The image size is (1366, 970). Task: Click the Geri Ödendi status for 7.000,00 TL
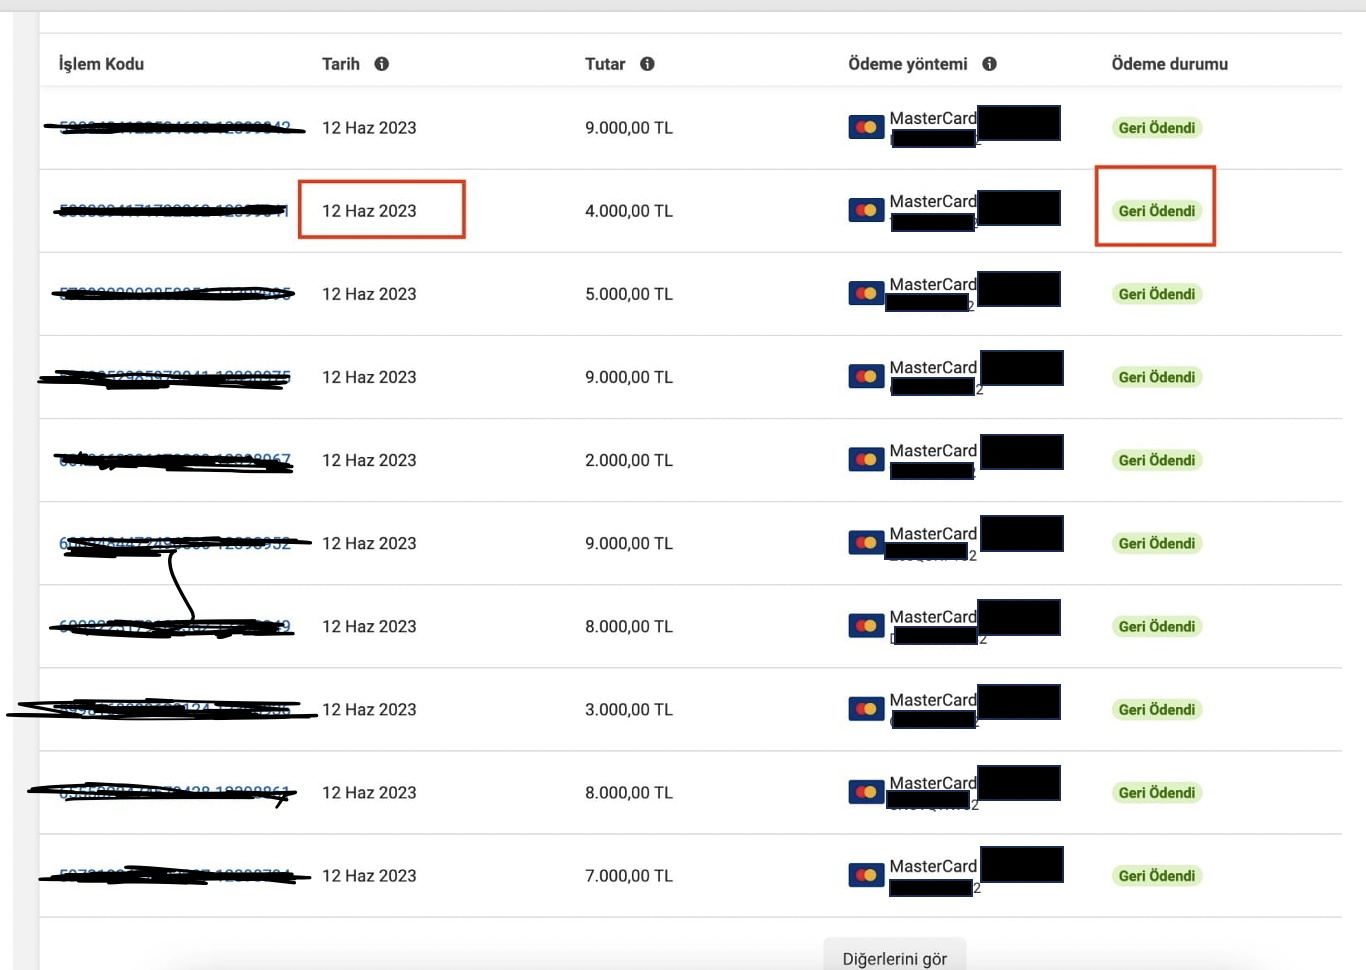1157,876
